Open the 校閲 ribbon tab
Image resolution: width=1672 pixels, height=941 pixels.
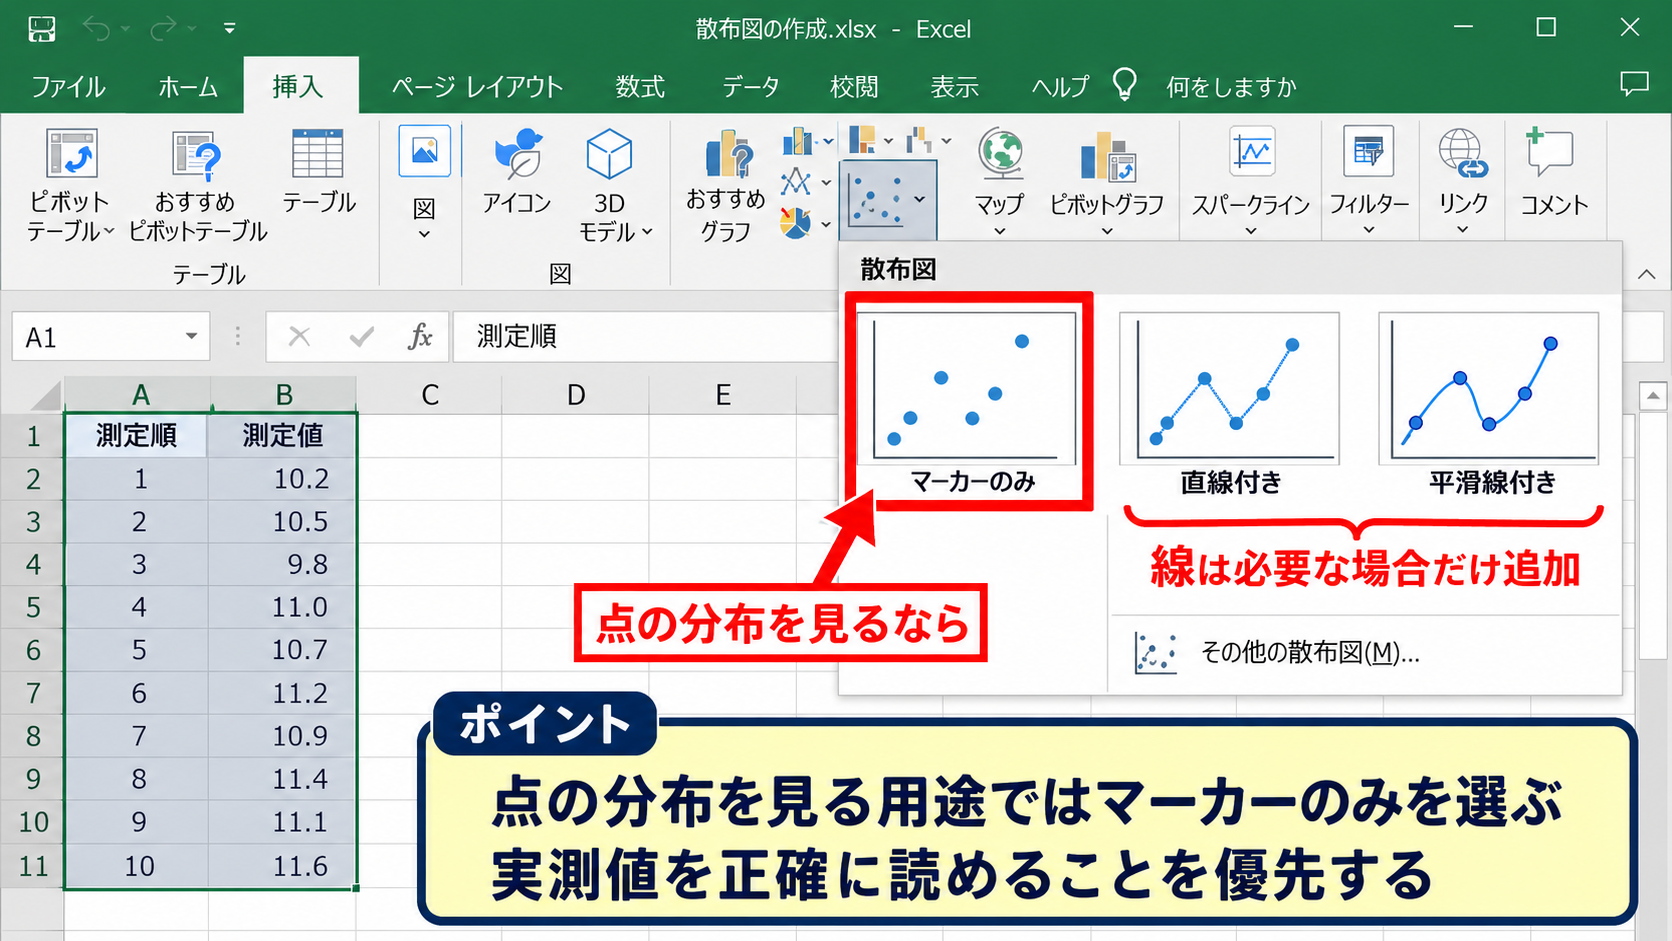click(854, 87)
